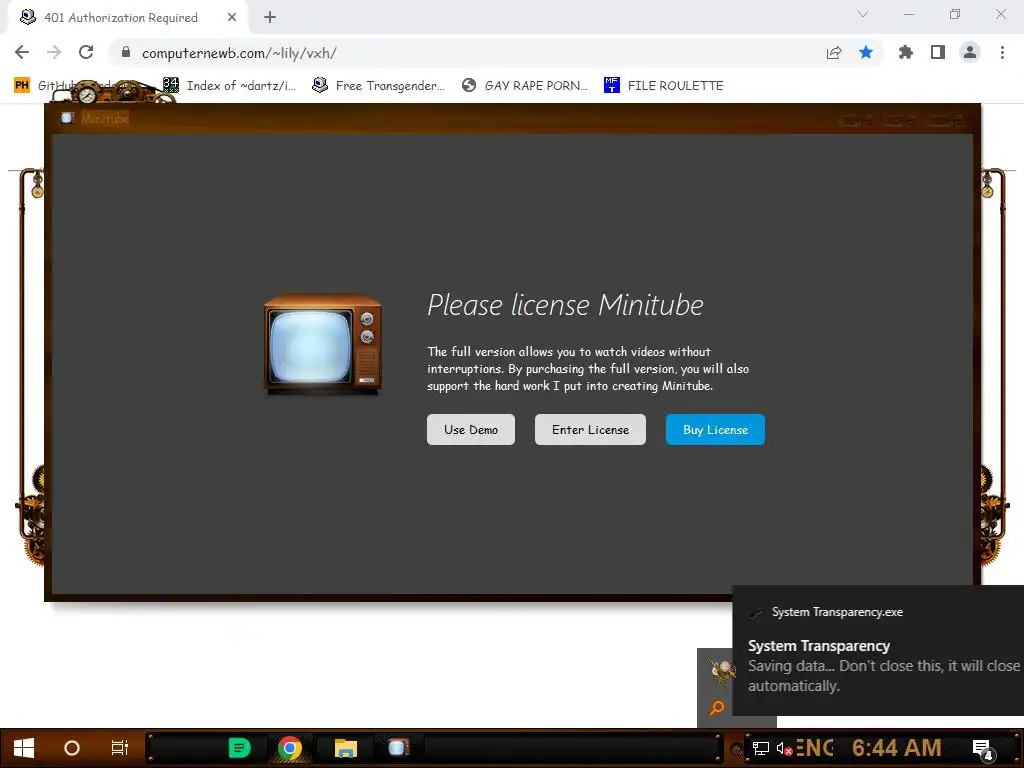The height and width of the screenshot is (768, 1024).
Task: Open the Extensions puzzle menu
Action: 906,52
